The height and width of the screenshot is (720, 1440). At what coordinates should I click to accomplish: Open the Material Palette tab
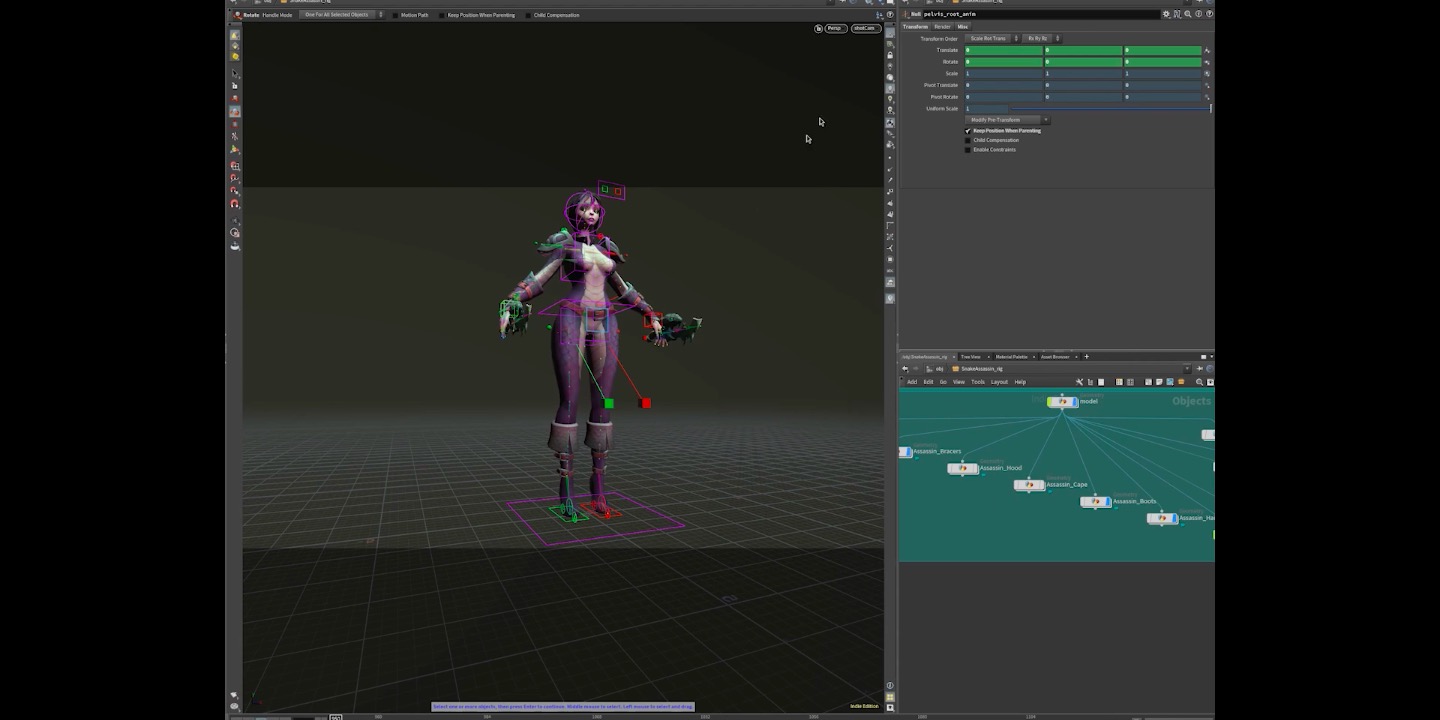tap(1011, 356)
